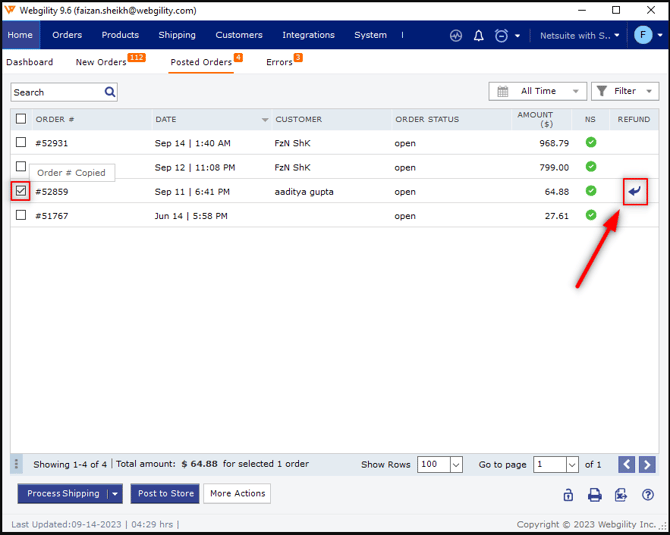Viewport: 670px width, 535px height.
Task: Select the checkbox for order #52931
Action: point(21,143)
